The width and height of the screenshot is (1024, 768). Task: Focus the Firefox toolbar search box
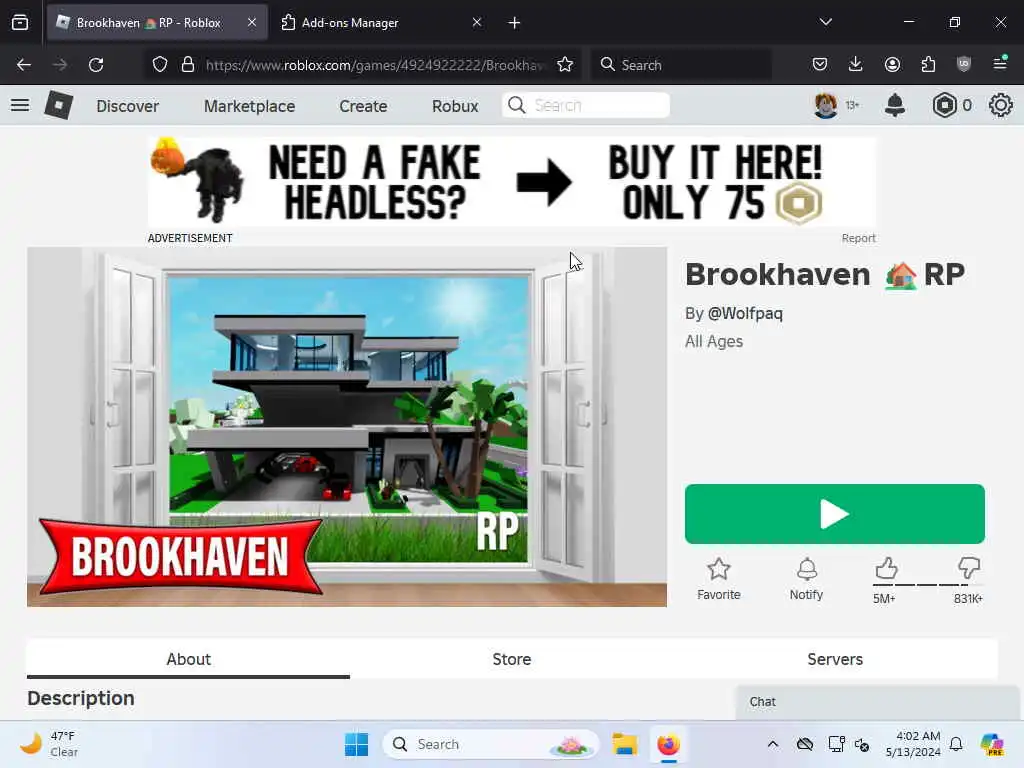click(681, 65)
